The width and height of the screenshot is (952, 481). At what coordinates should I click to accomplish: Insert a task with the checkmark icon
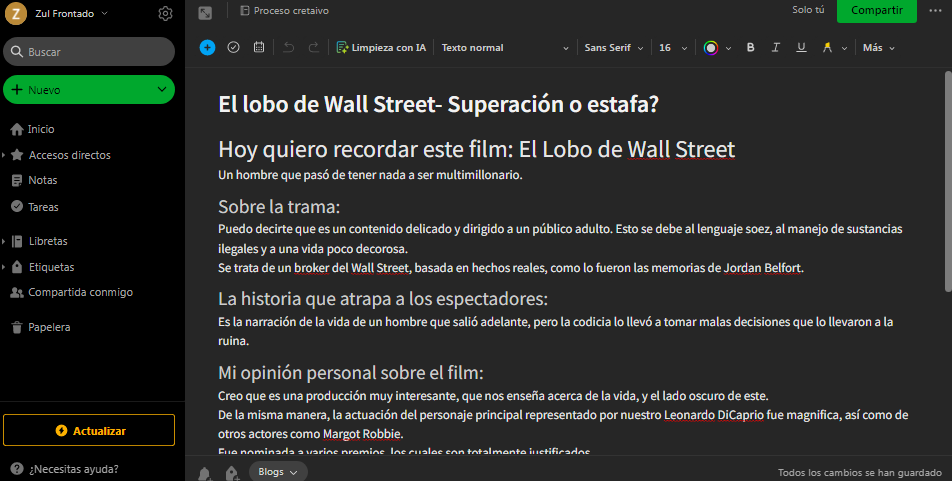[x=233, y=47]
